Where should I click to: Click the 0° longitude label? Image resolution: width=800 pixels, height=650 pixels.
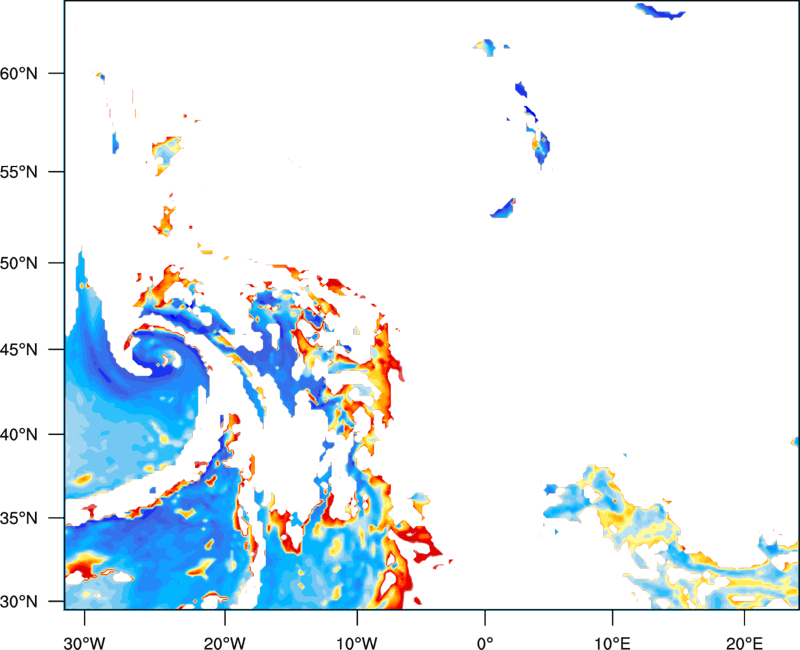click(485, 643)
